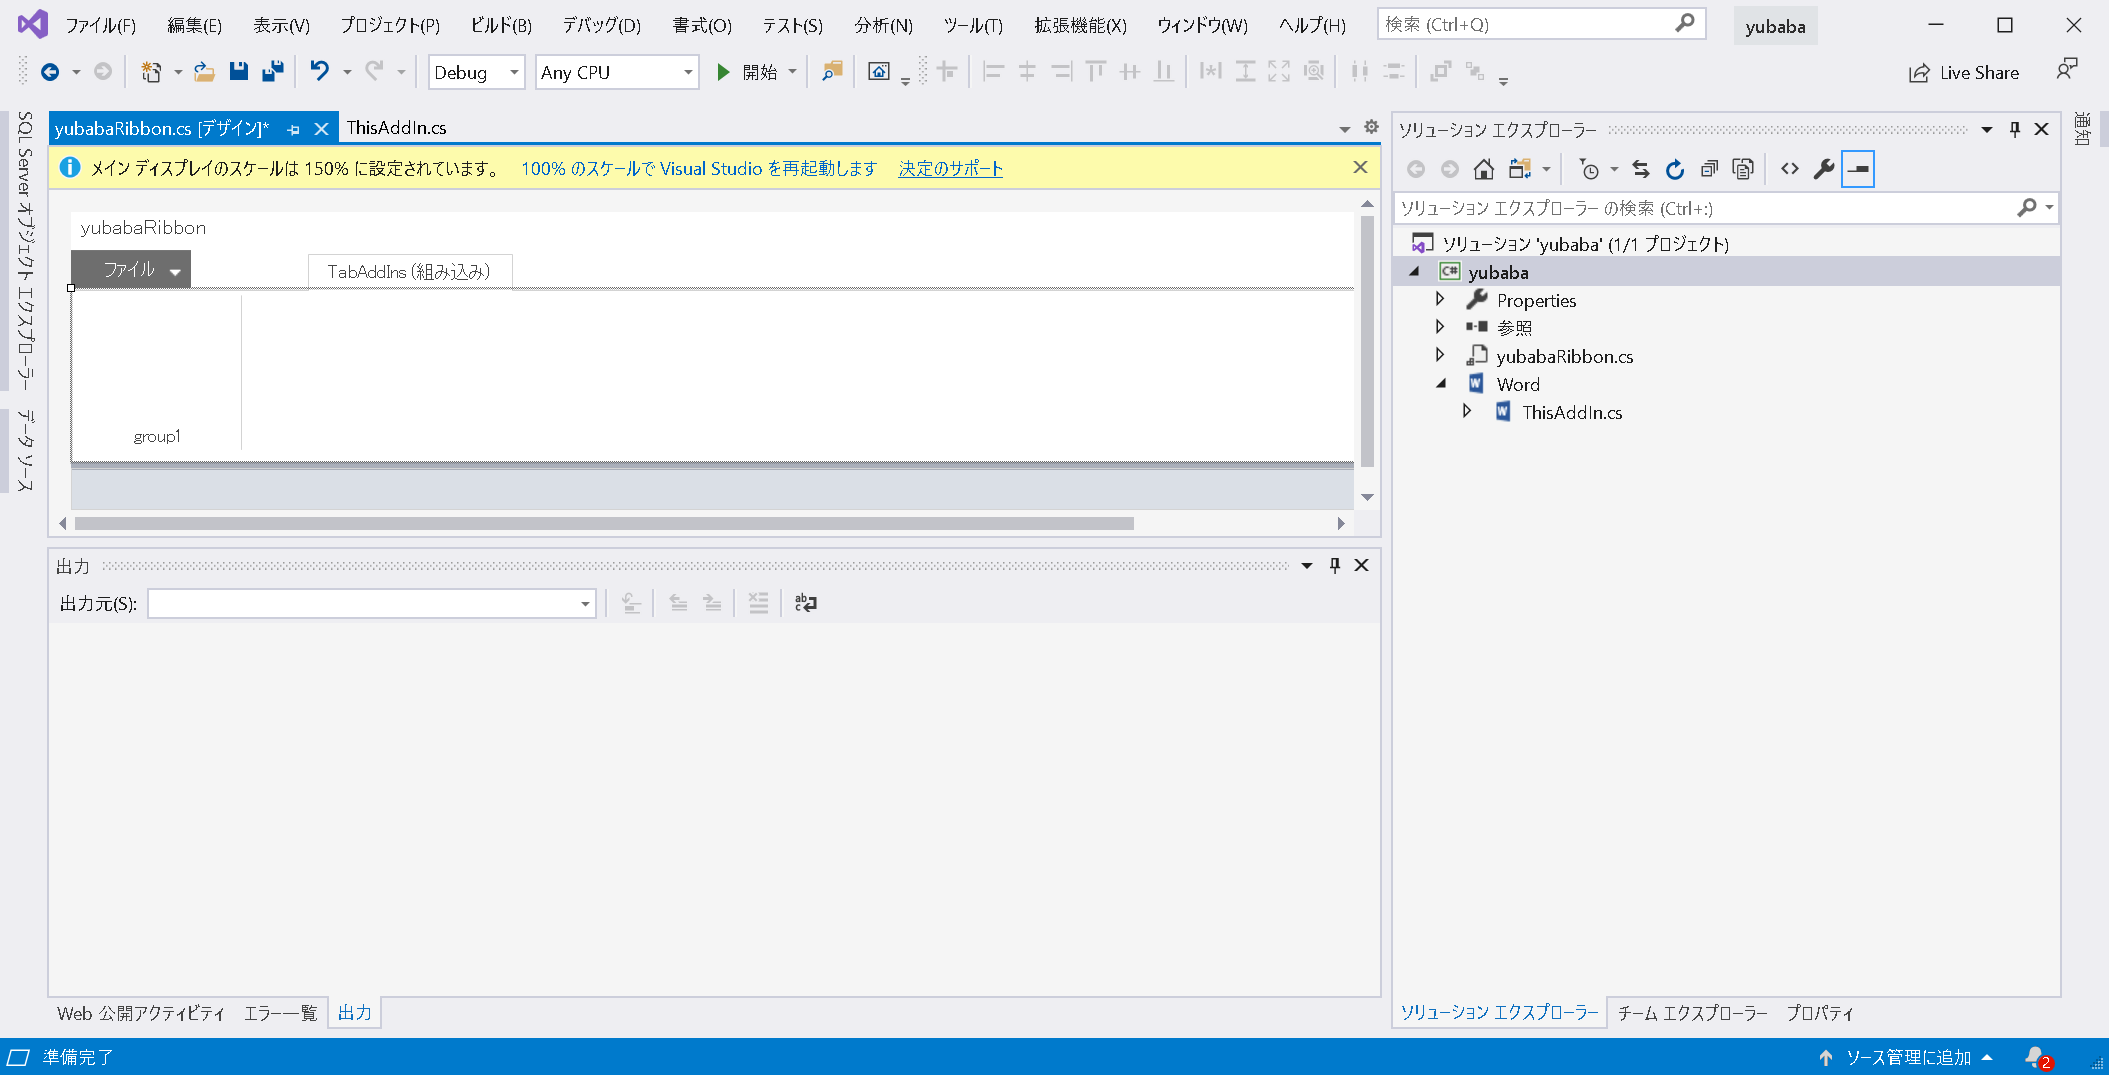Open the feedback icon beside Live Share
2109x1075 pixels.
[2066, 70]
